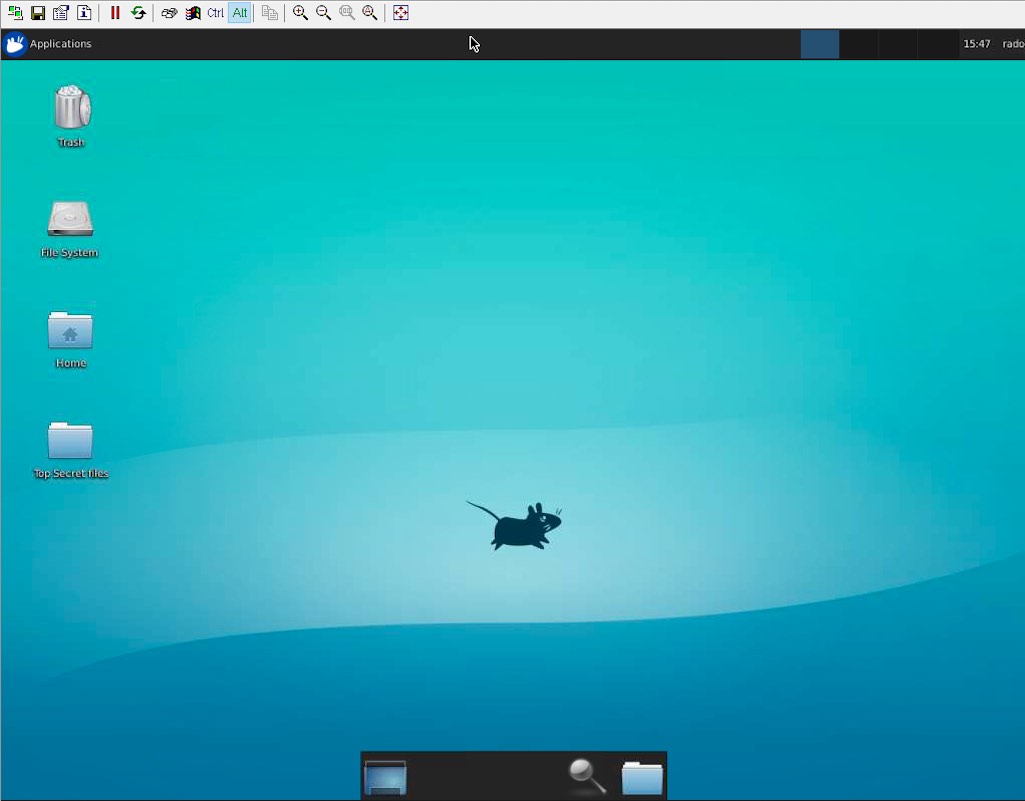1025x801 pixels.
Task: Open Trash on the desktop
Action: pos(70,110)
